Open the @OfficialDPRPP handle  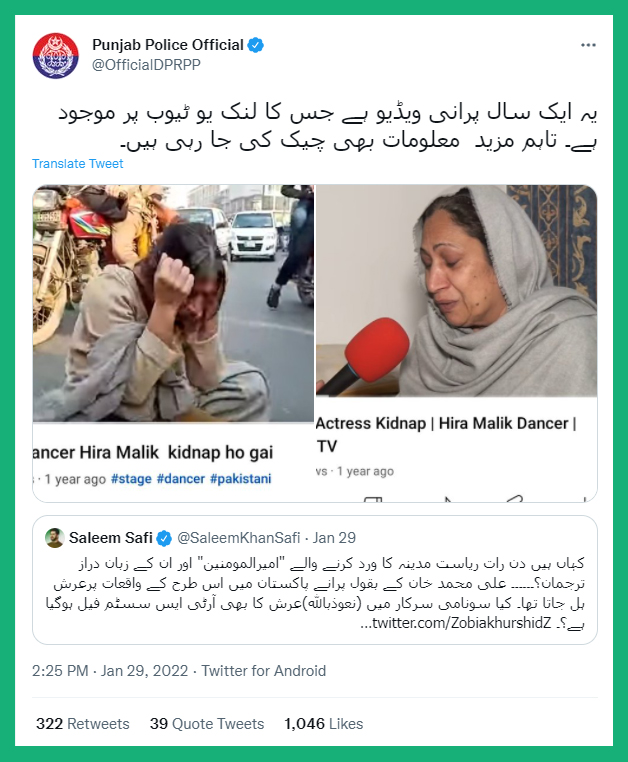pos(146,65)
